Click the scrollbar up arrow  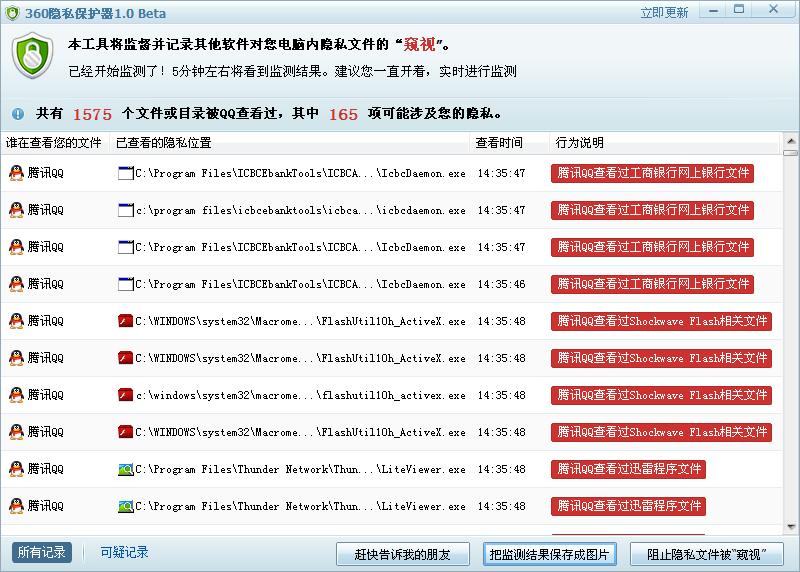click(x=791, y=140)
